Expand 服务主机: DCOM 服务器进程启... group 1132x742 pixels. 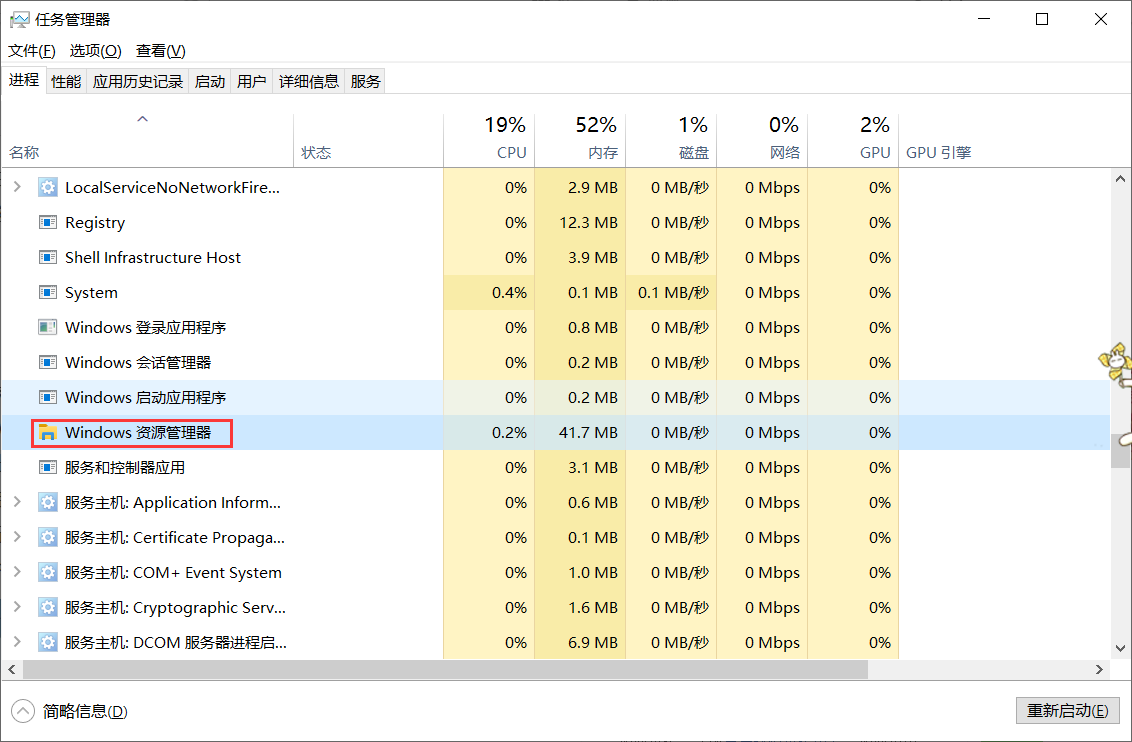(x=17, y=642)
